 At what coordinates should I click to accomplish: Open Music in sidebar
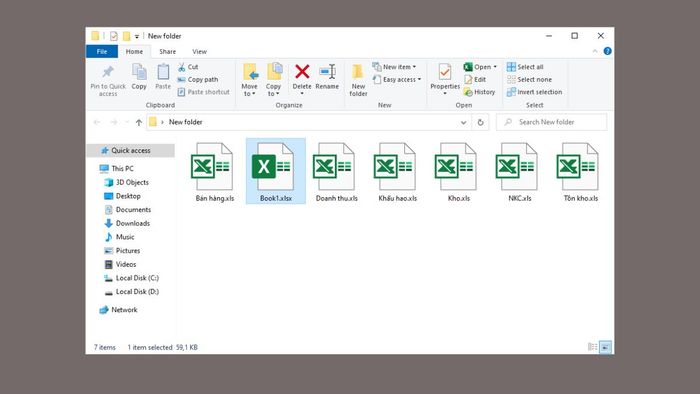click(119, 237)
